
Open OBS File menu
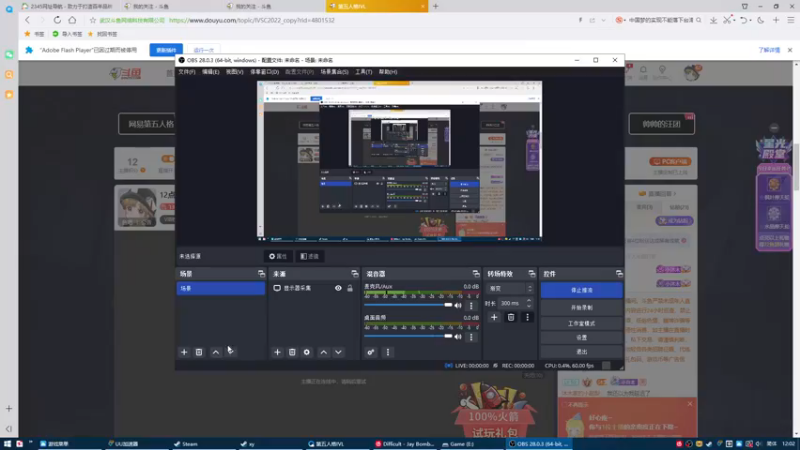click(187, 72)
